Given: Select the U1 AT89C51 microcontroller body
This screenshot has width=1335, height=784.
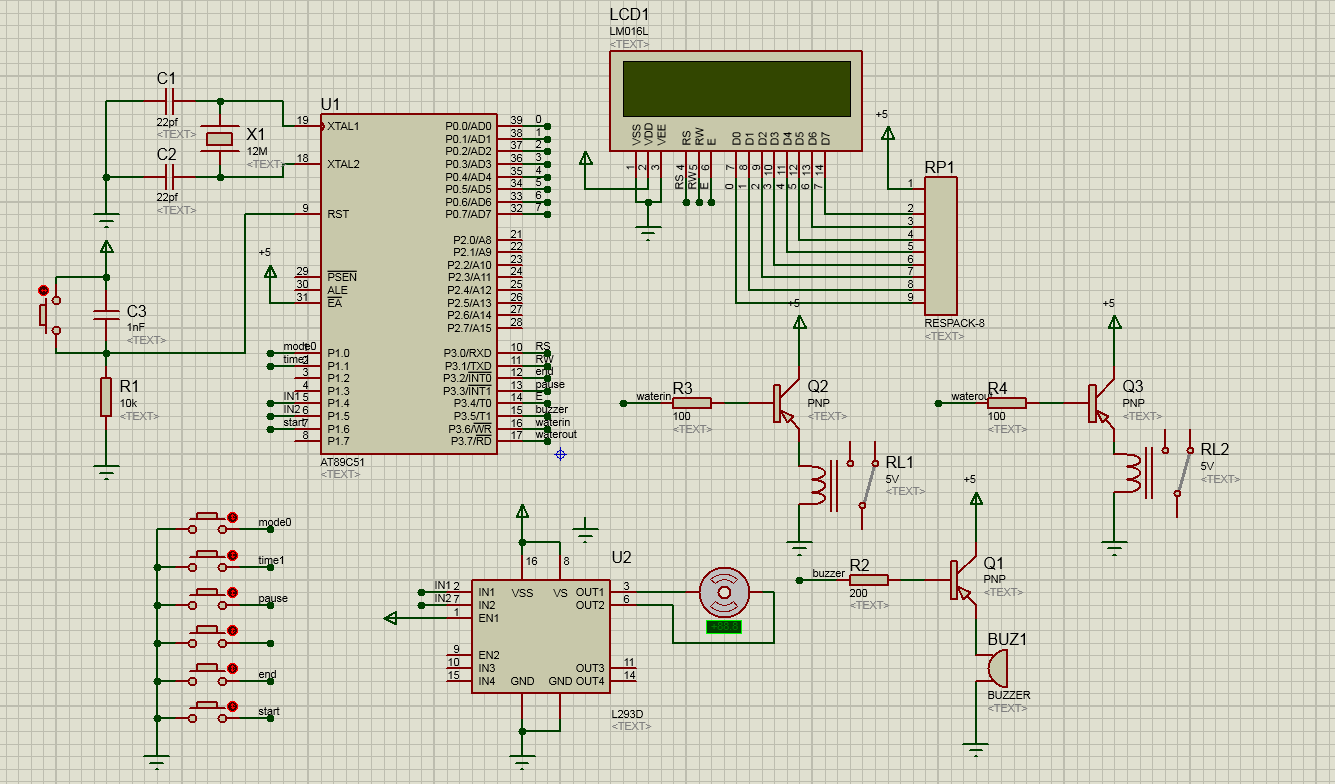Looking at the screenshot, I should pos(408,284).
